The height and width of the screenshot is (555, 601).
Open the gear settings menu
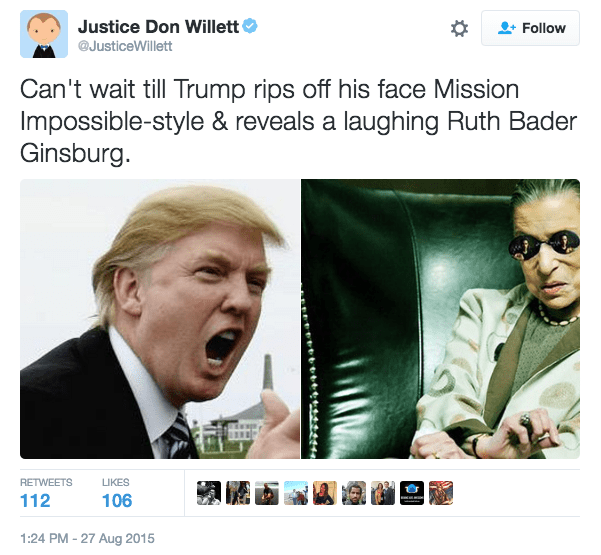coord(459,28)
